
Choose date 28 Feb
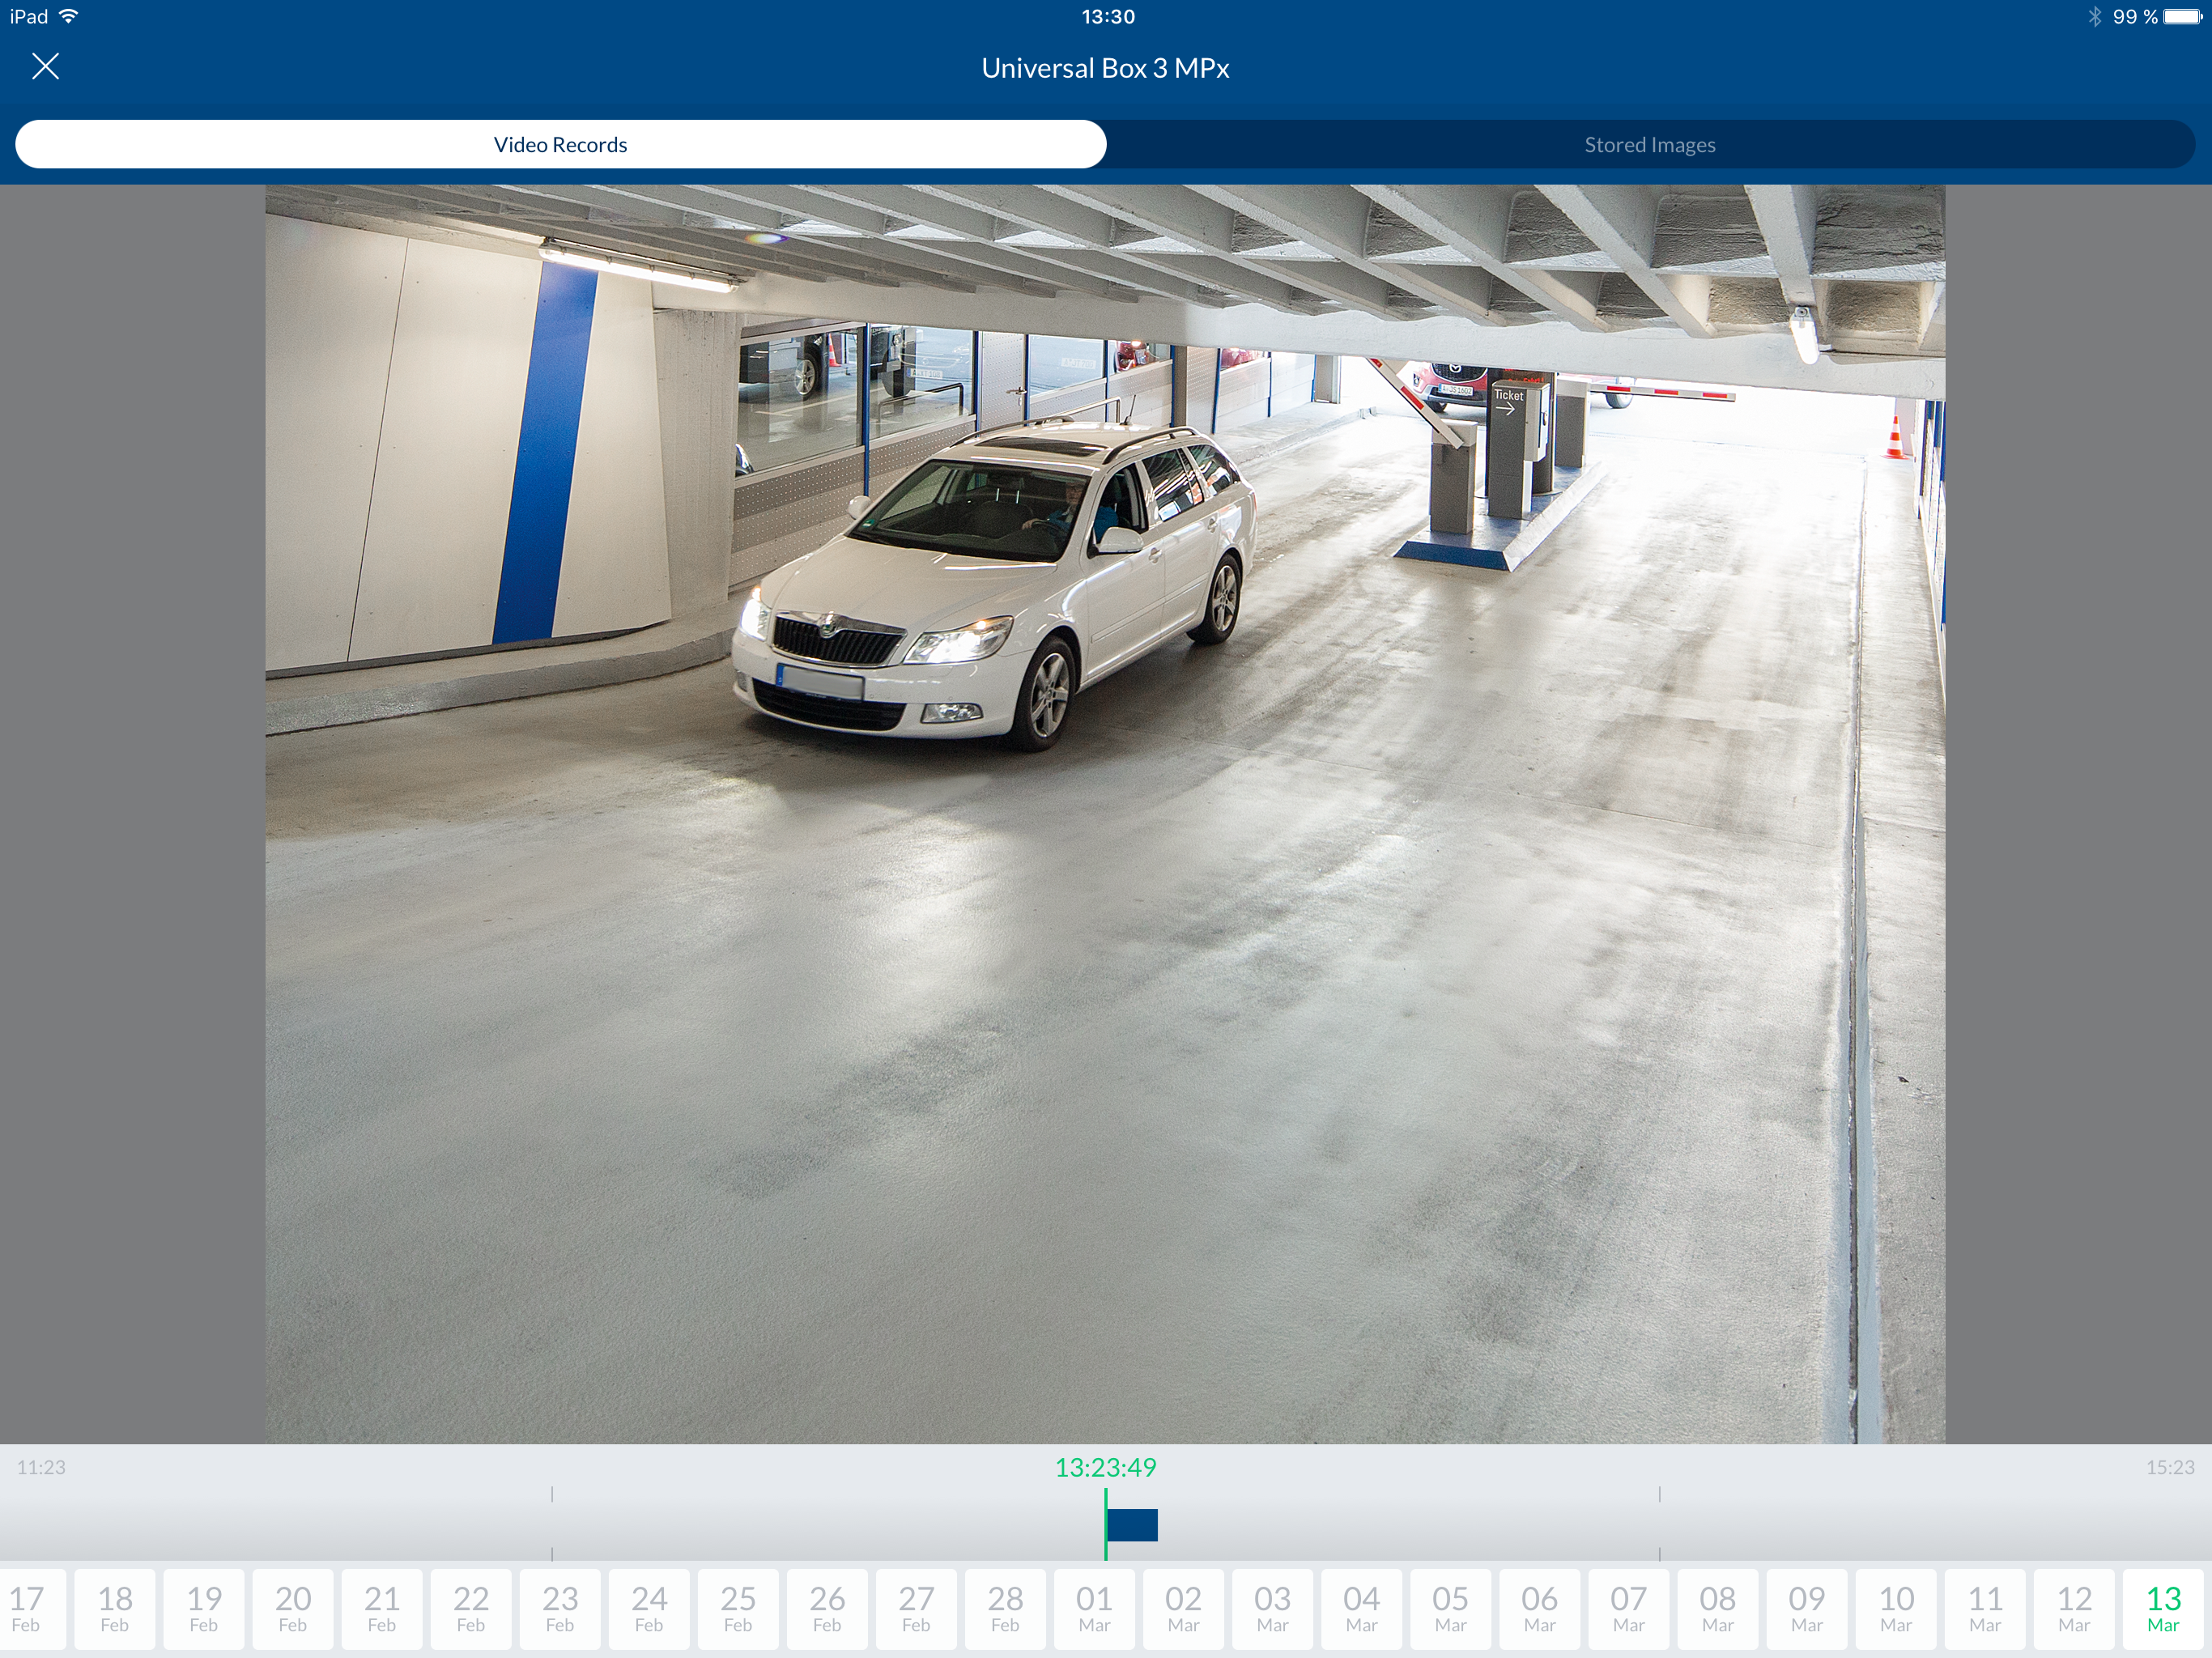click(1005, 1608)
